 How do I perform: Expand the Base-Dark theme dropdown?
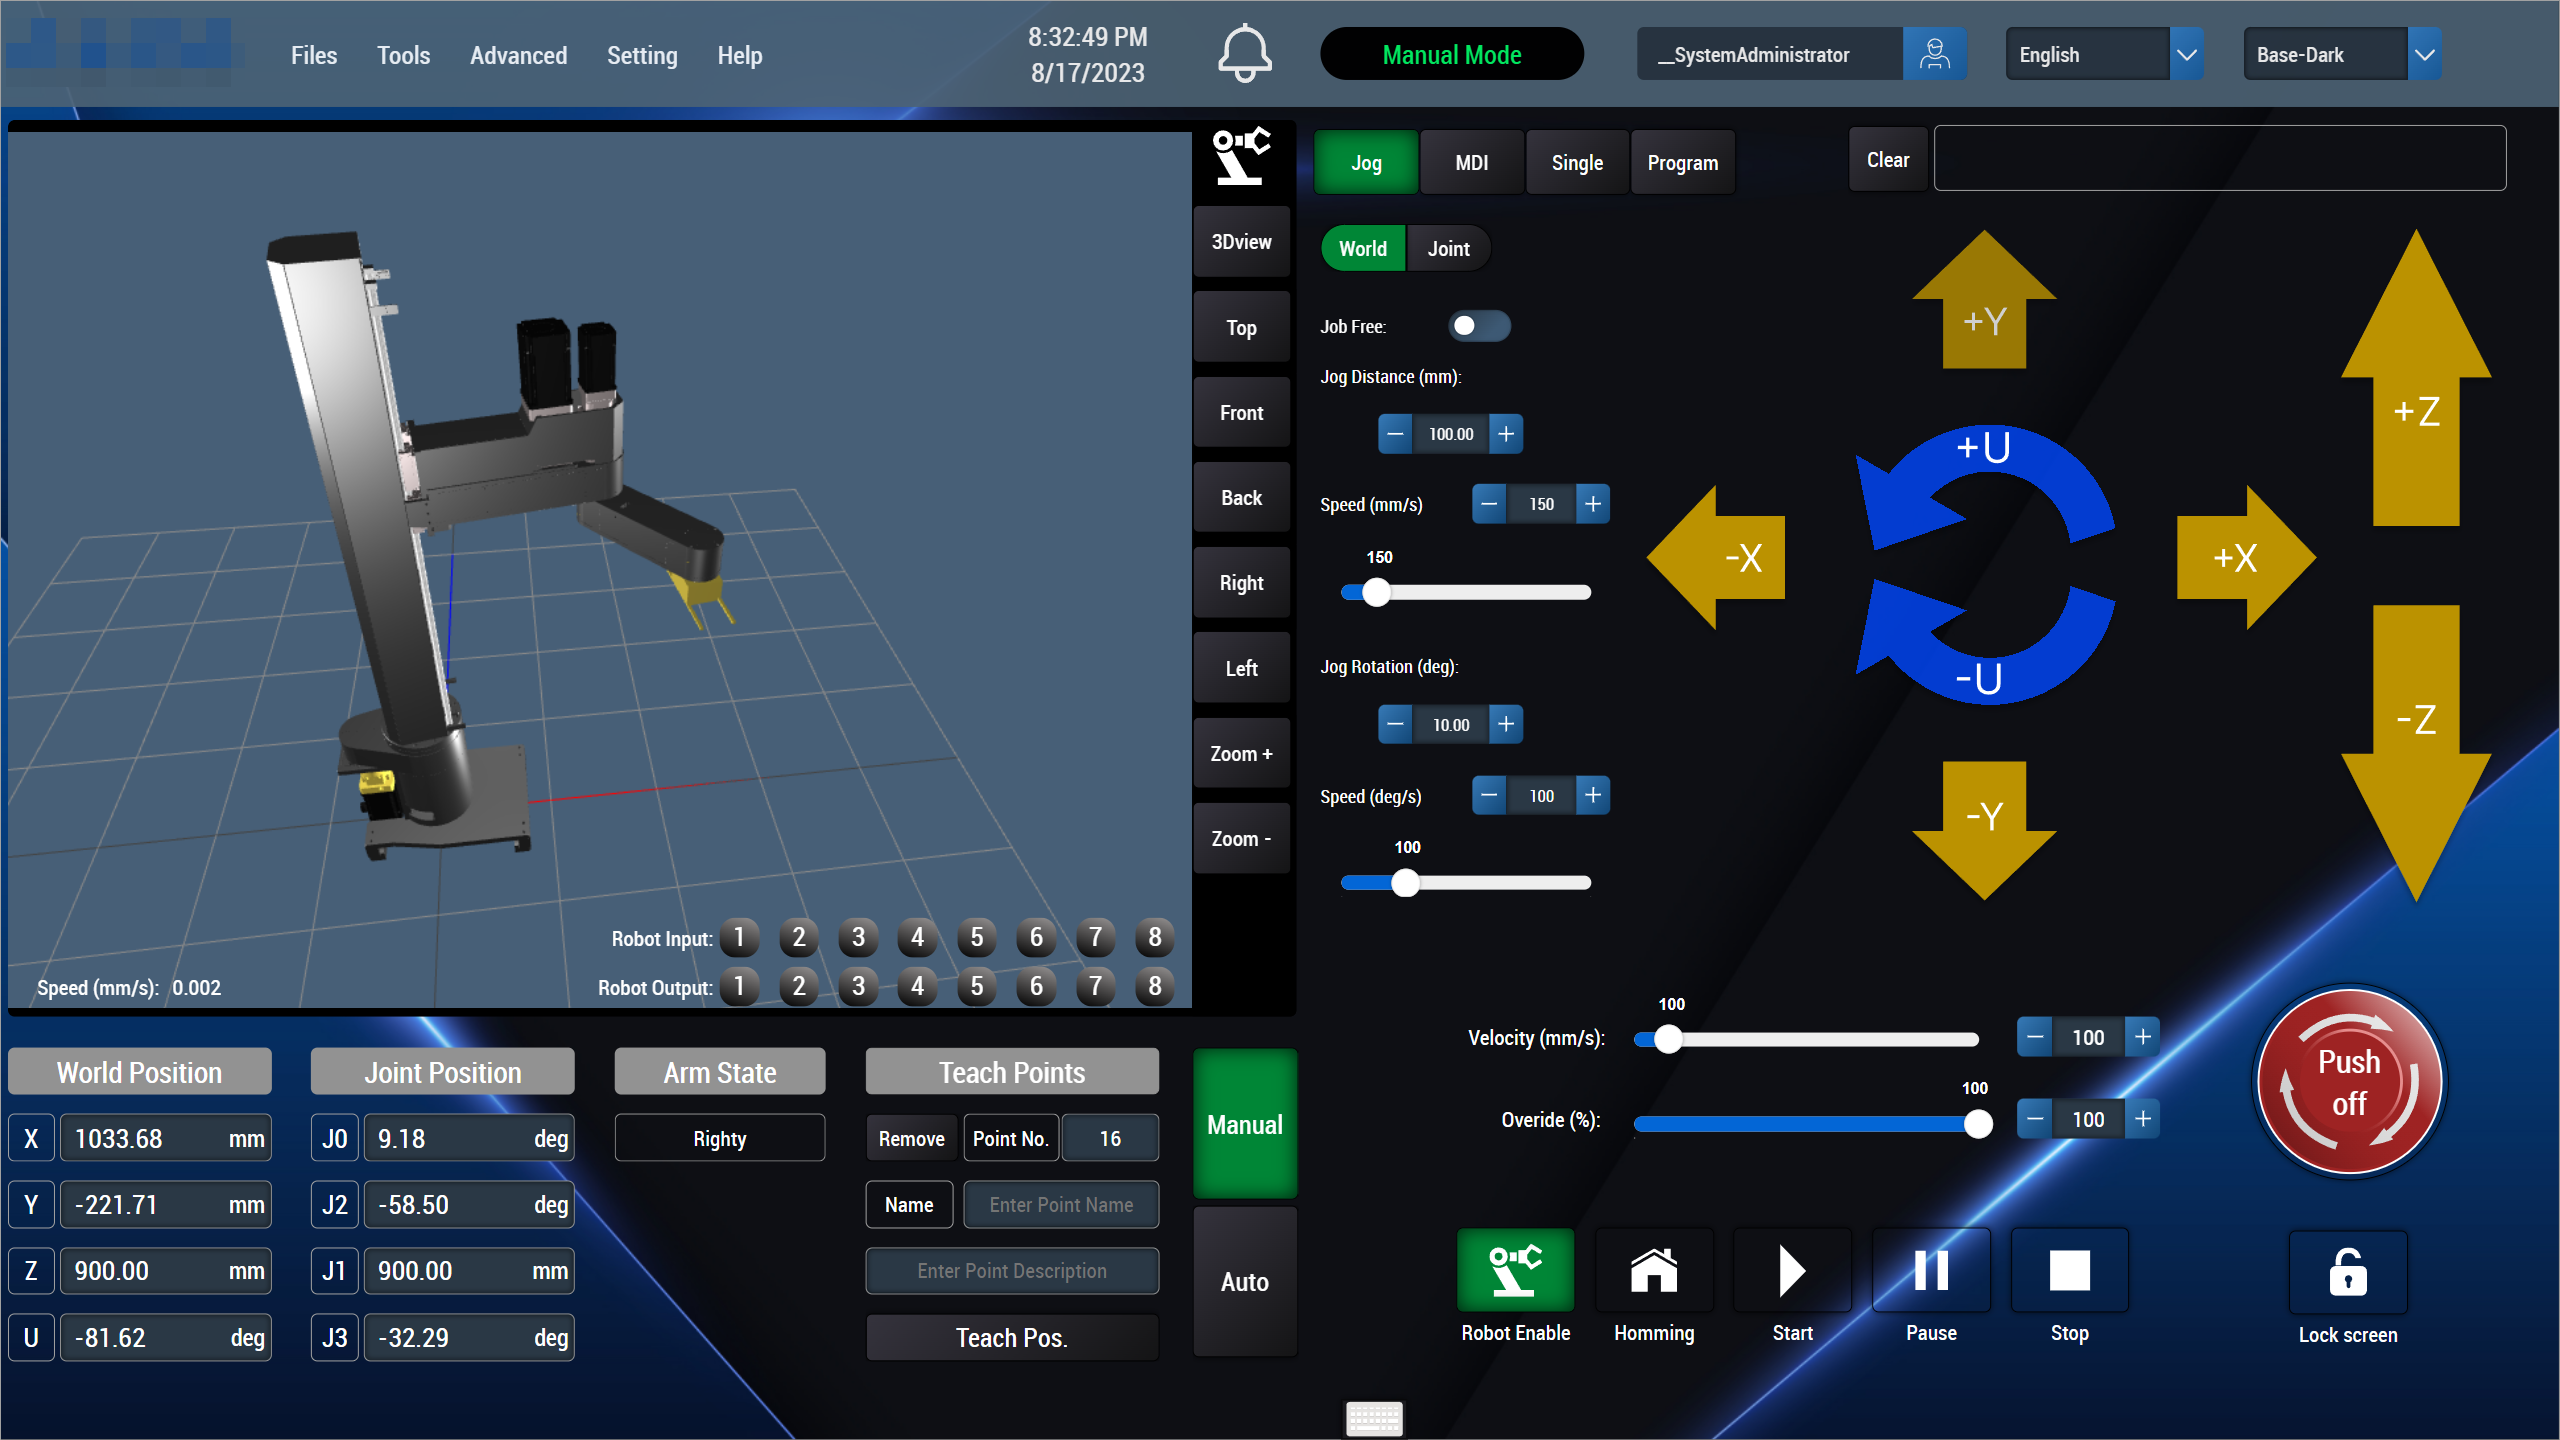coord(2426,55)
